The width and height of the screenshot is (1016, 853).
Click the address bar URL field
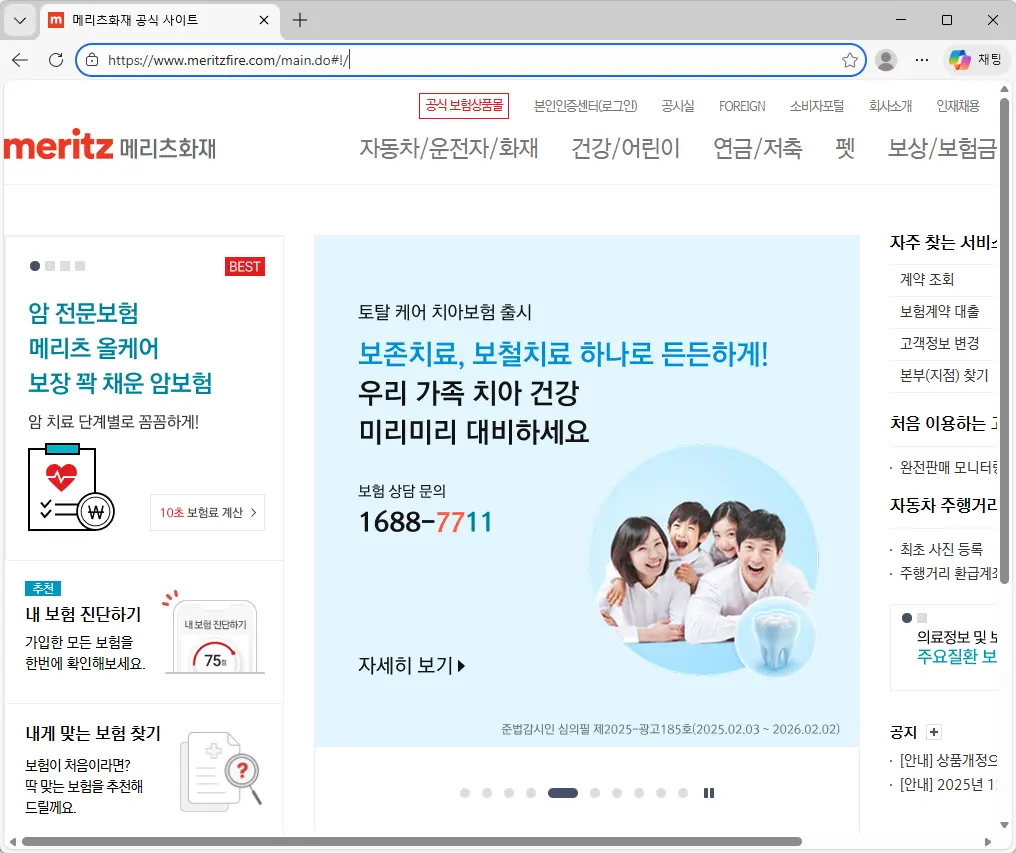pos(460,60)
